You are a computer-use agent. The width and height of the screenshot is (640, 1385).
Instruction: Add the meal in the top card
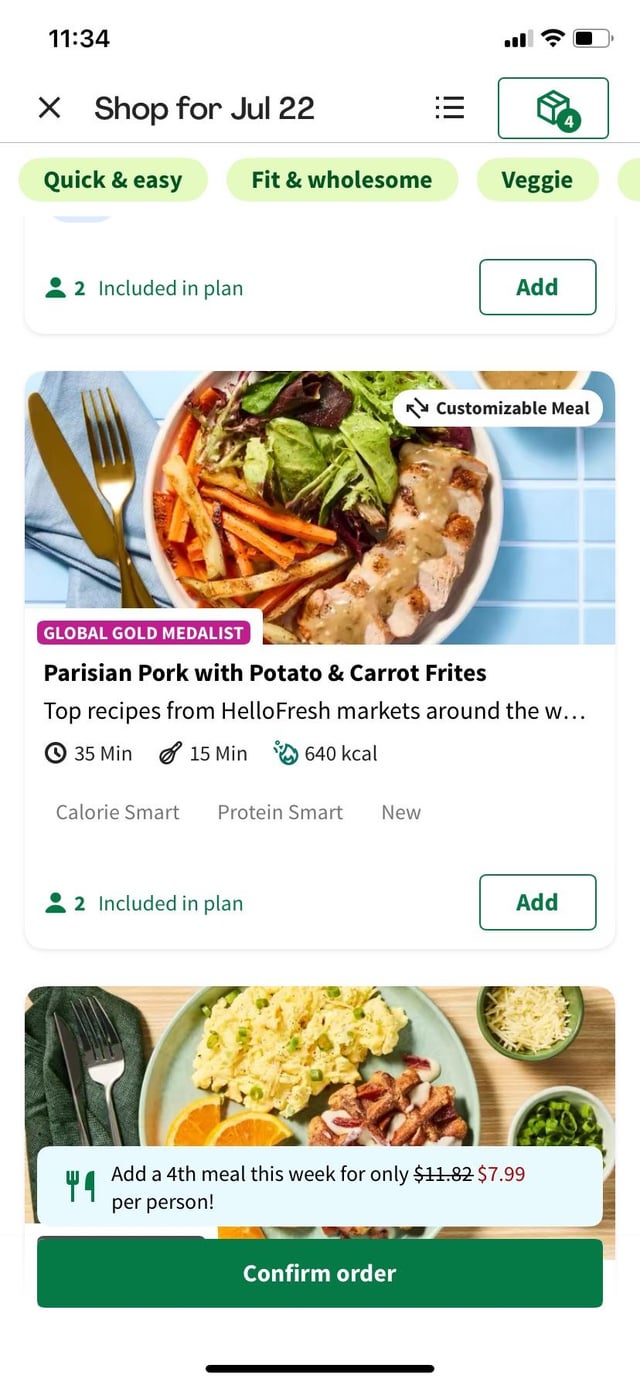537,287
